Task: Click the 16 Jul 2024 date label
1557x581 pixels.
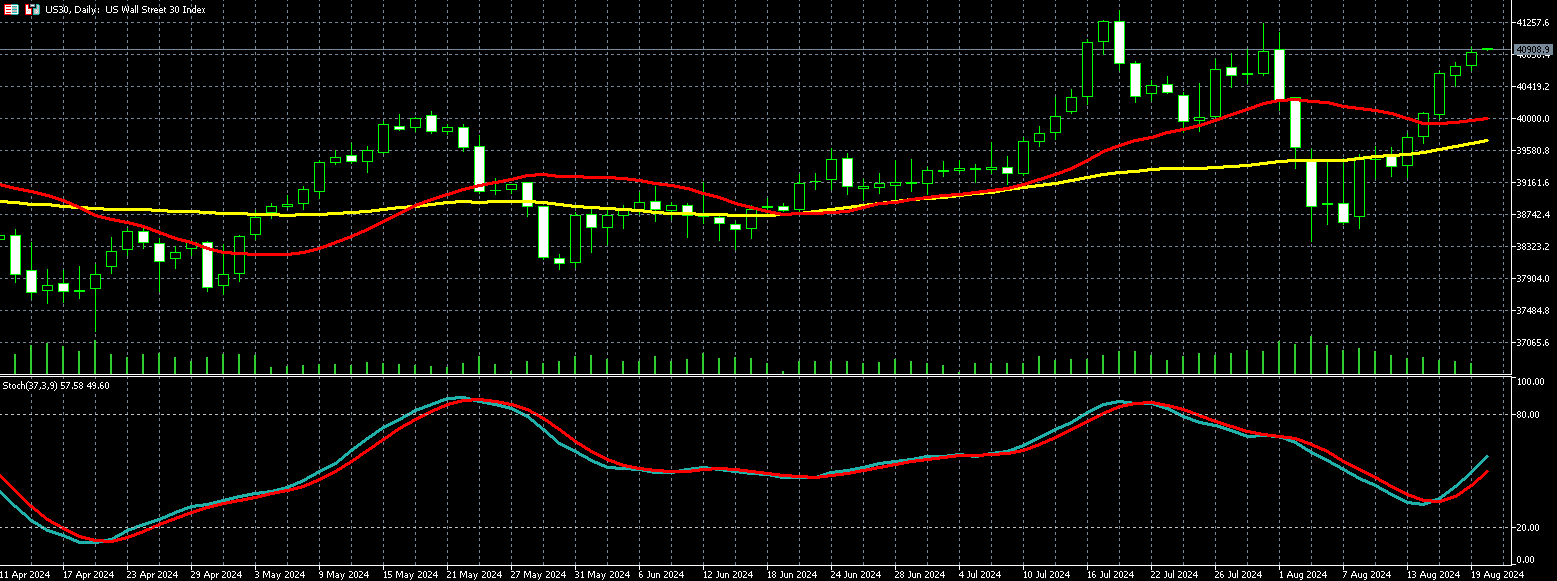Action: (x=1110, y=575)
